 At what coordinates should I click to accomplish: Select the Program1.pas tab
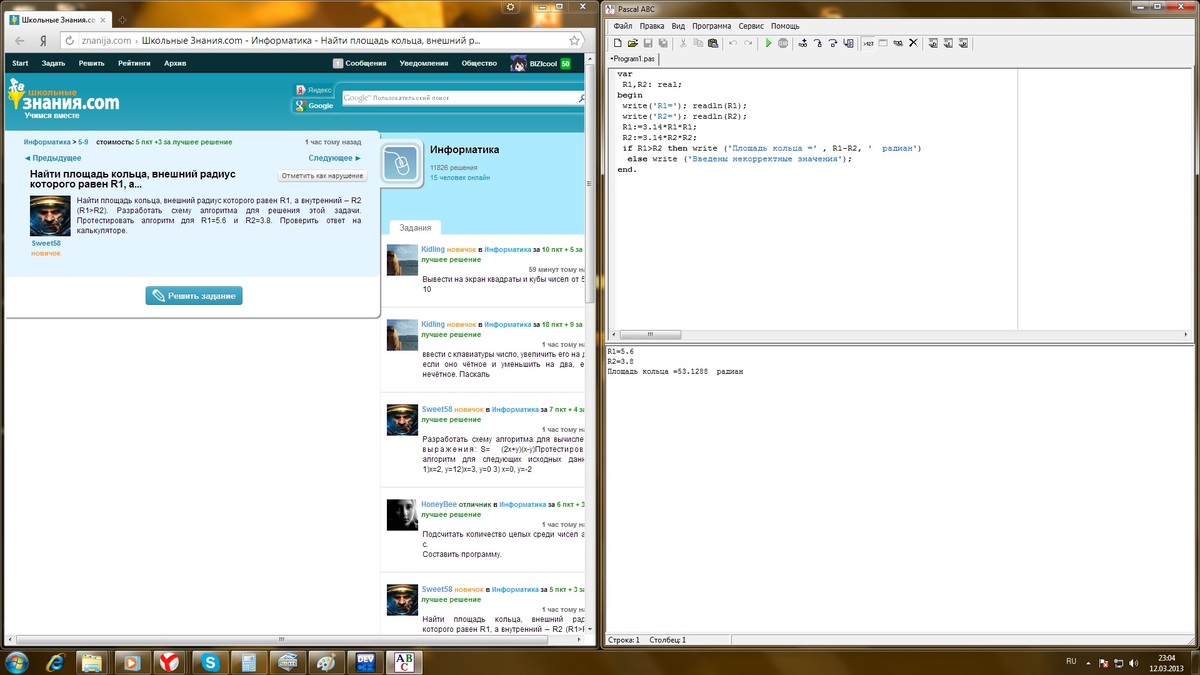tap(631, 59)
